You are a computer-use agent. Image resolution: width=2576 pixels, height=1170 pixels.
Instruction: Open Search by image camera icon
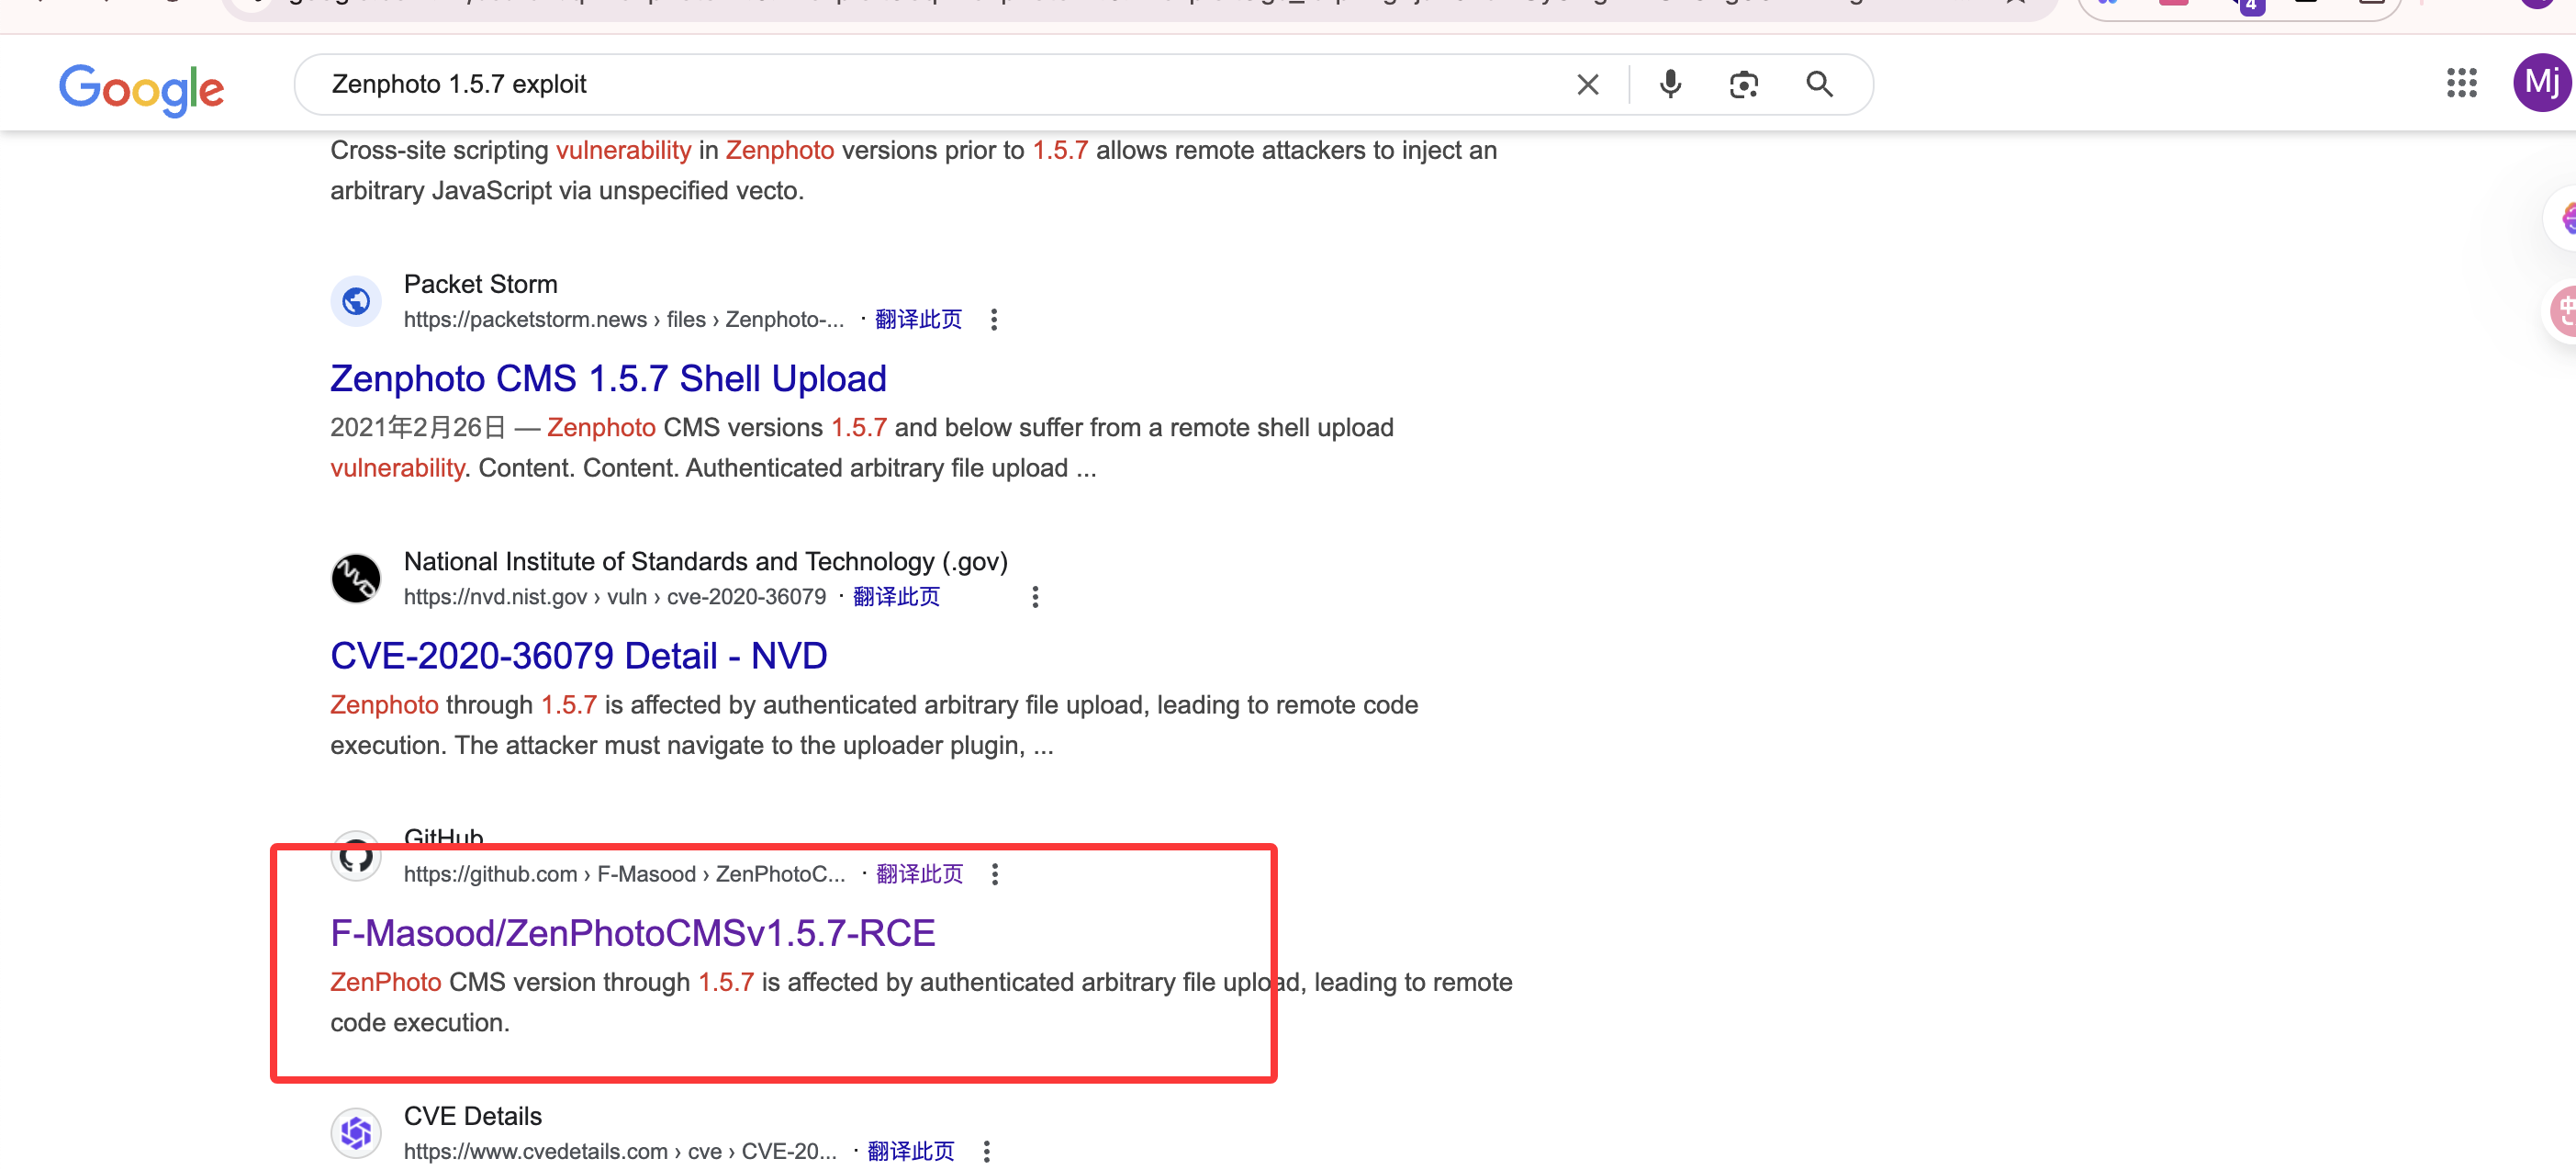[1743, 85]
